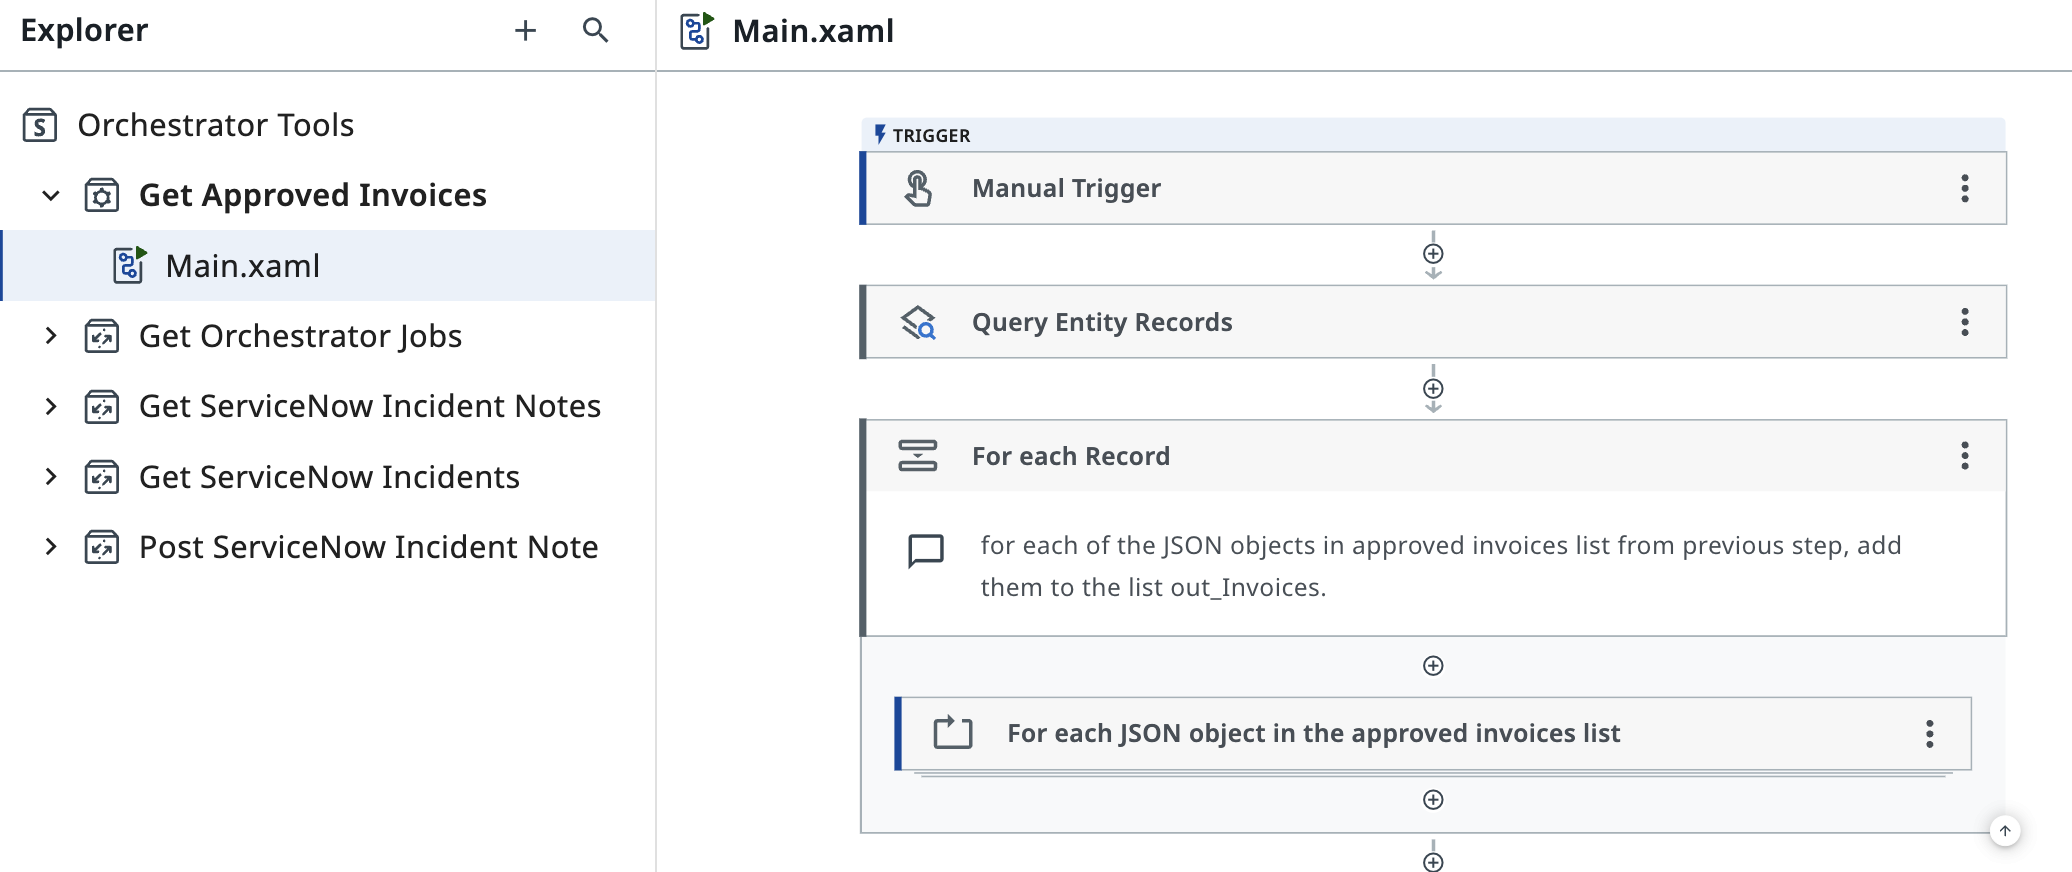Expand the Get ServiceNow Incidents project

[x=51, y=477]
